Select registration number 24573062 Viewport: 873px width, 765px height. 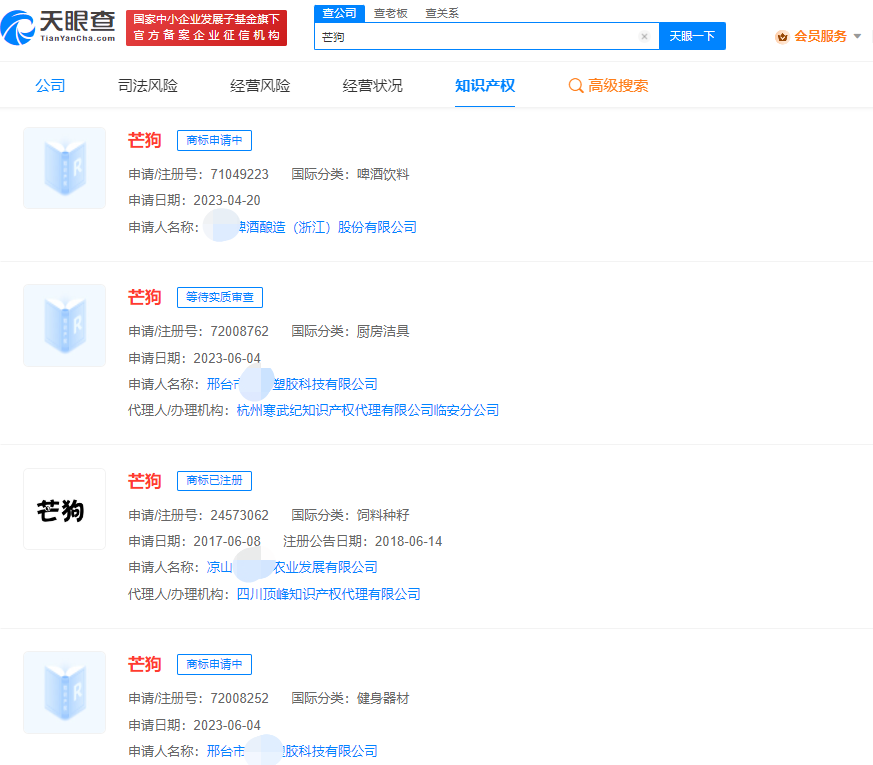coord(239,515)
